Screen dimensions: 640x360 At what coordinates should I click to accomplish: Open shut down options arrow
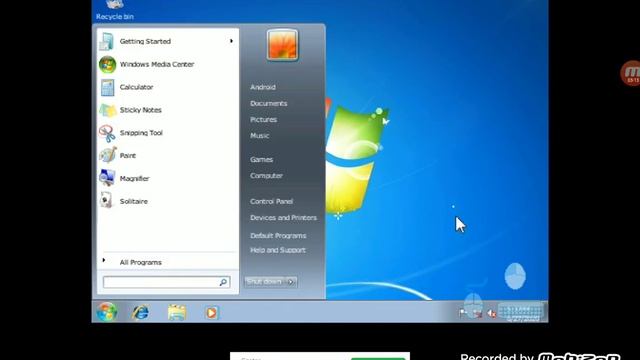pos(291,282)
